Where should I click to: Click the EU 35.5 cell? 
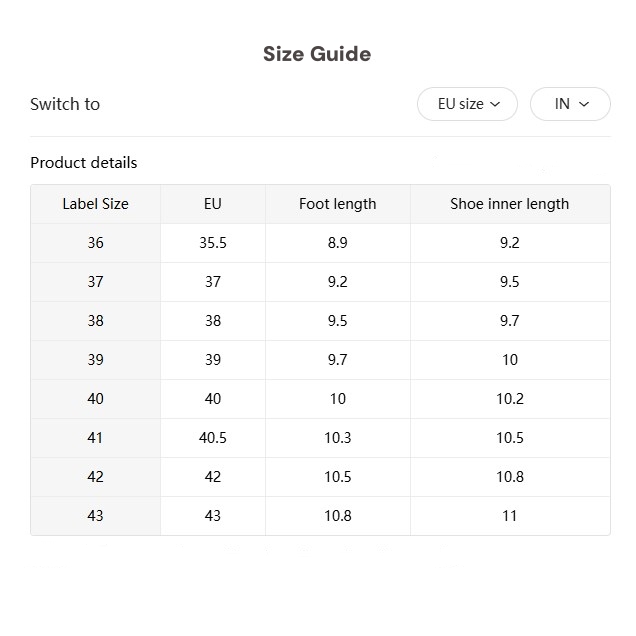point(213,243)
